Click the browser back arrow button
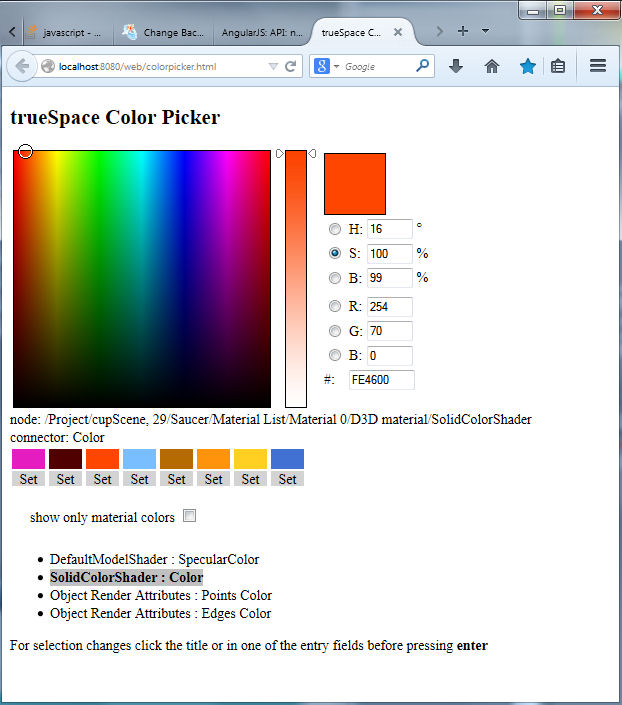The width and height of the screenshot is (622, 705). pyautogui.click(x=21, y=67)
